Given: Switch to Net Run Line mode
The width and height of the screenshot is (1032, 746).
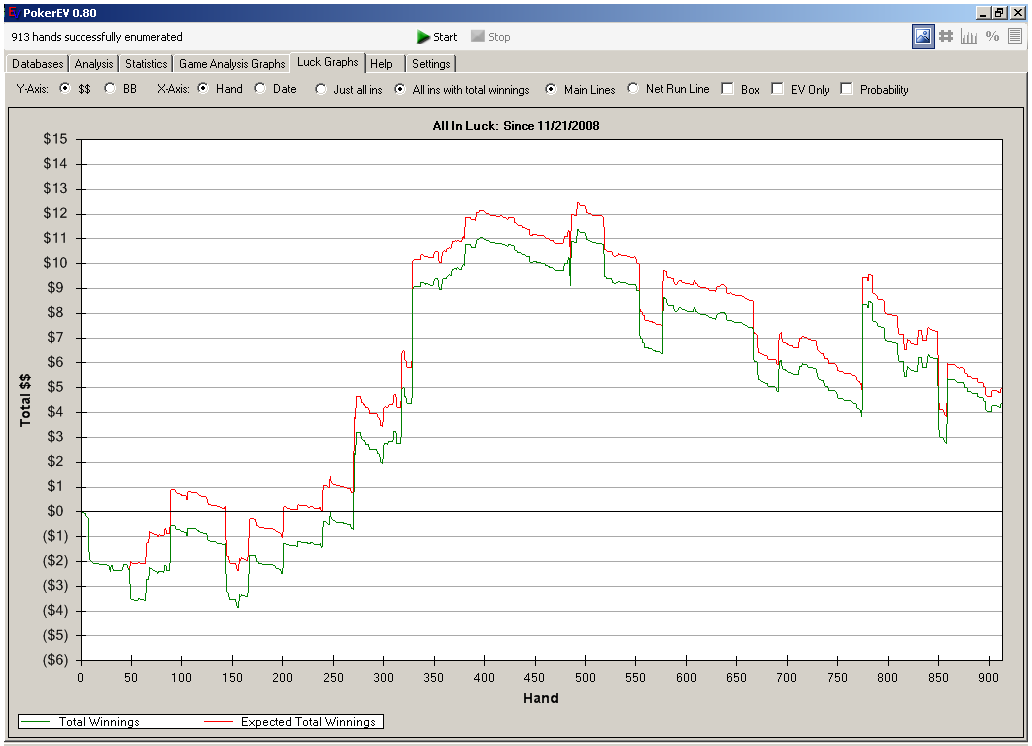Looking at the screenshot, I should point(633,89).
